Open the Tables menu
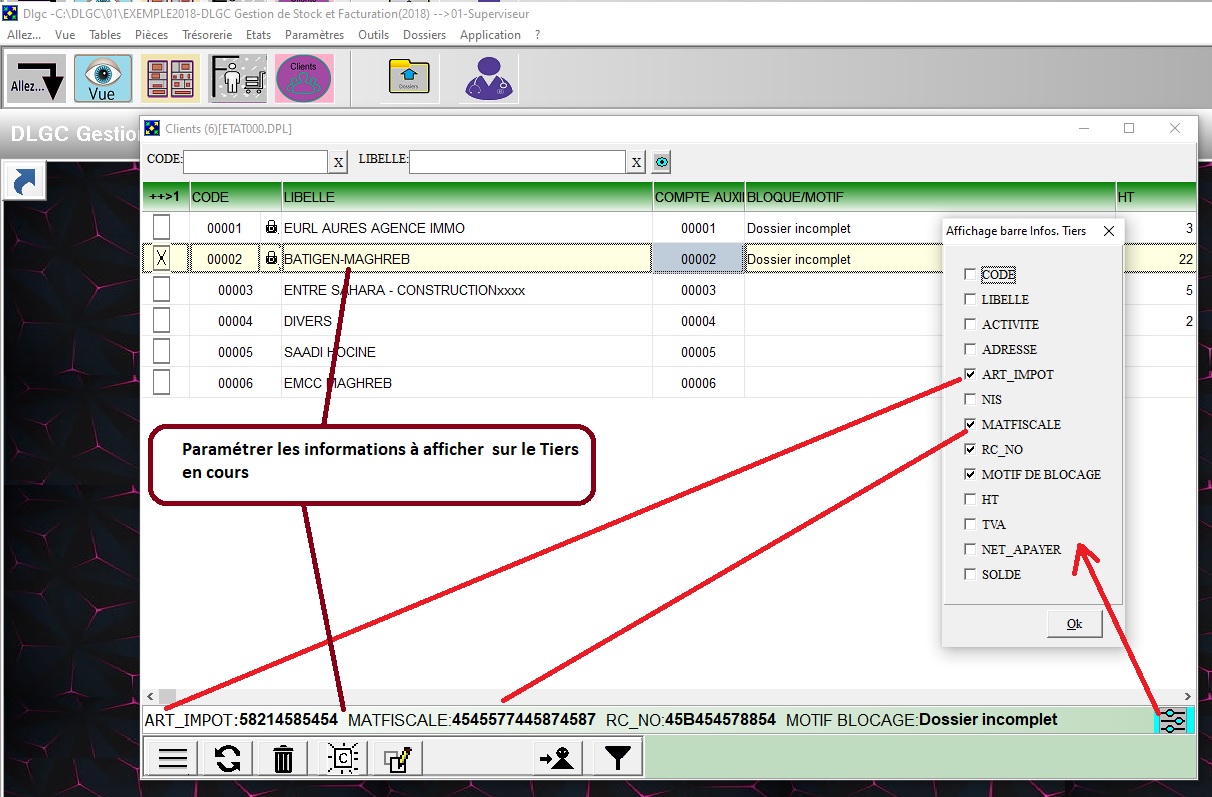Screen dimensions: 1212x797 tap(105, 35)
